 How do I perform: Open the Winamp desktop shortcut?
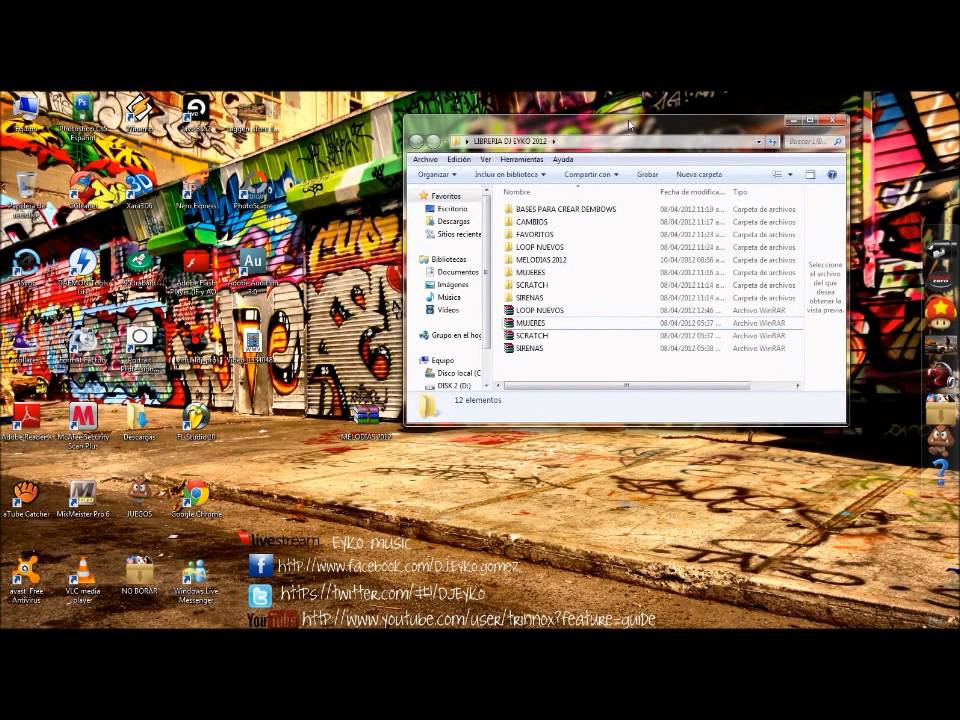point(140,114)
